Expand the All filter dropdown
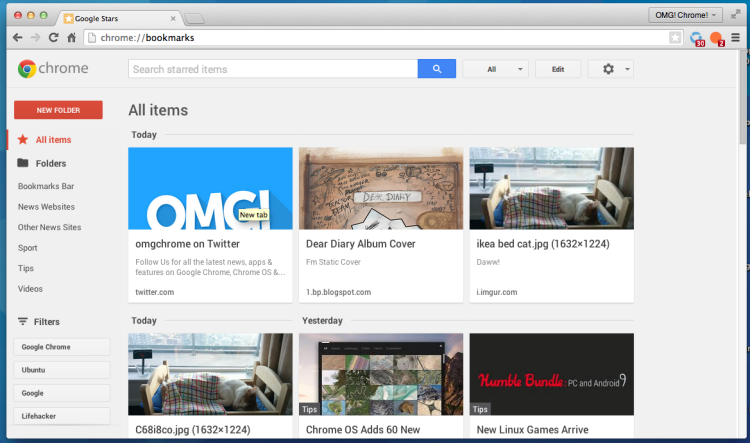This screenshot has height=443, width=750. tap(496, 69)
